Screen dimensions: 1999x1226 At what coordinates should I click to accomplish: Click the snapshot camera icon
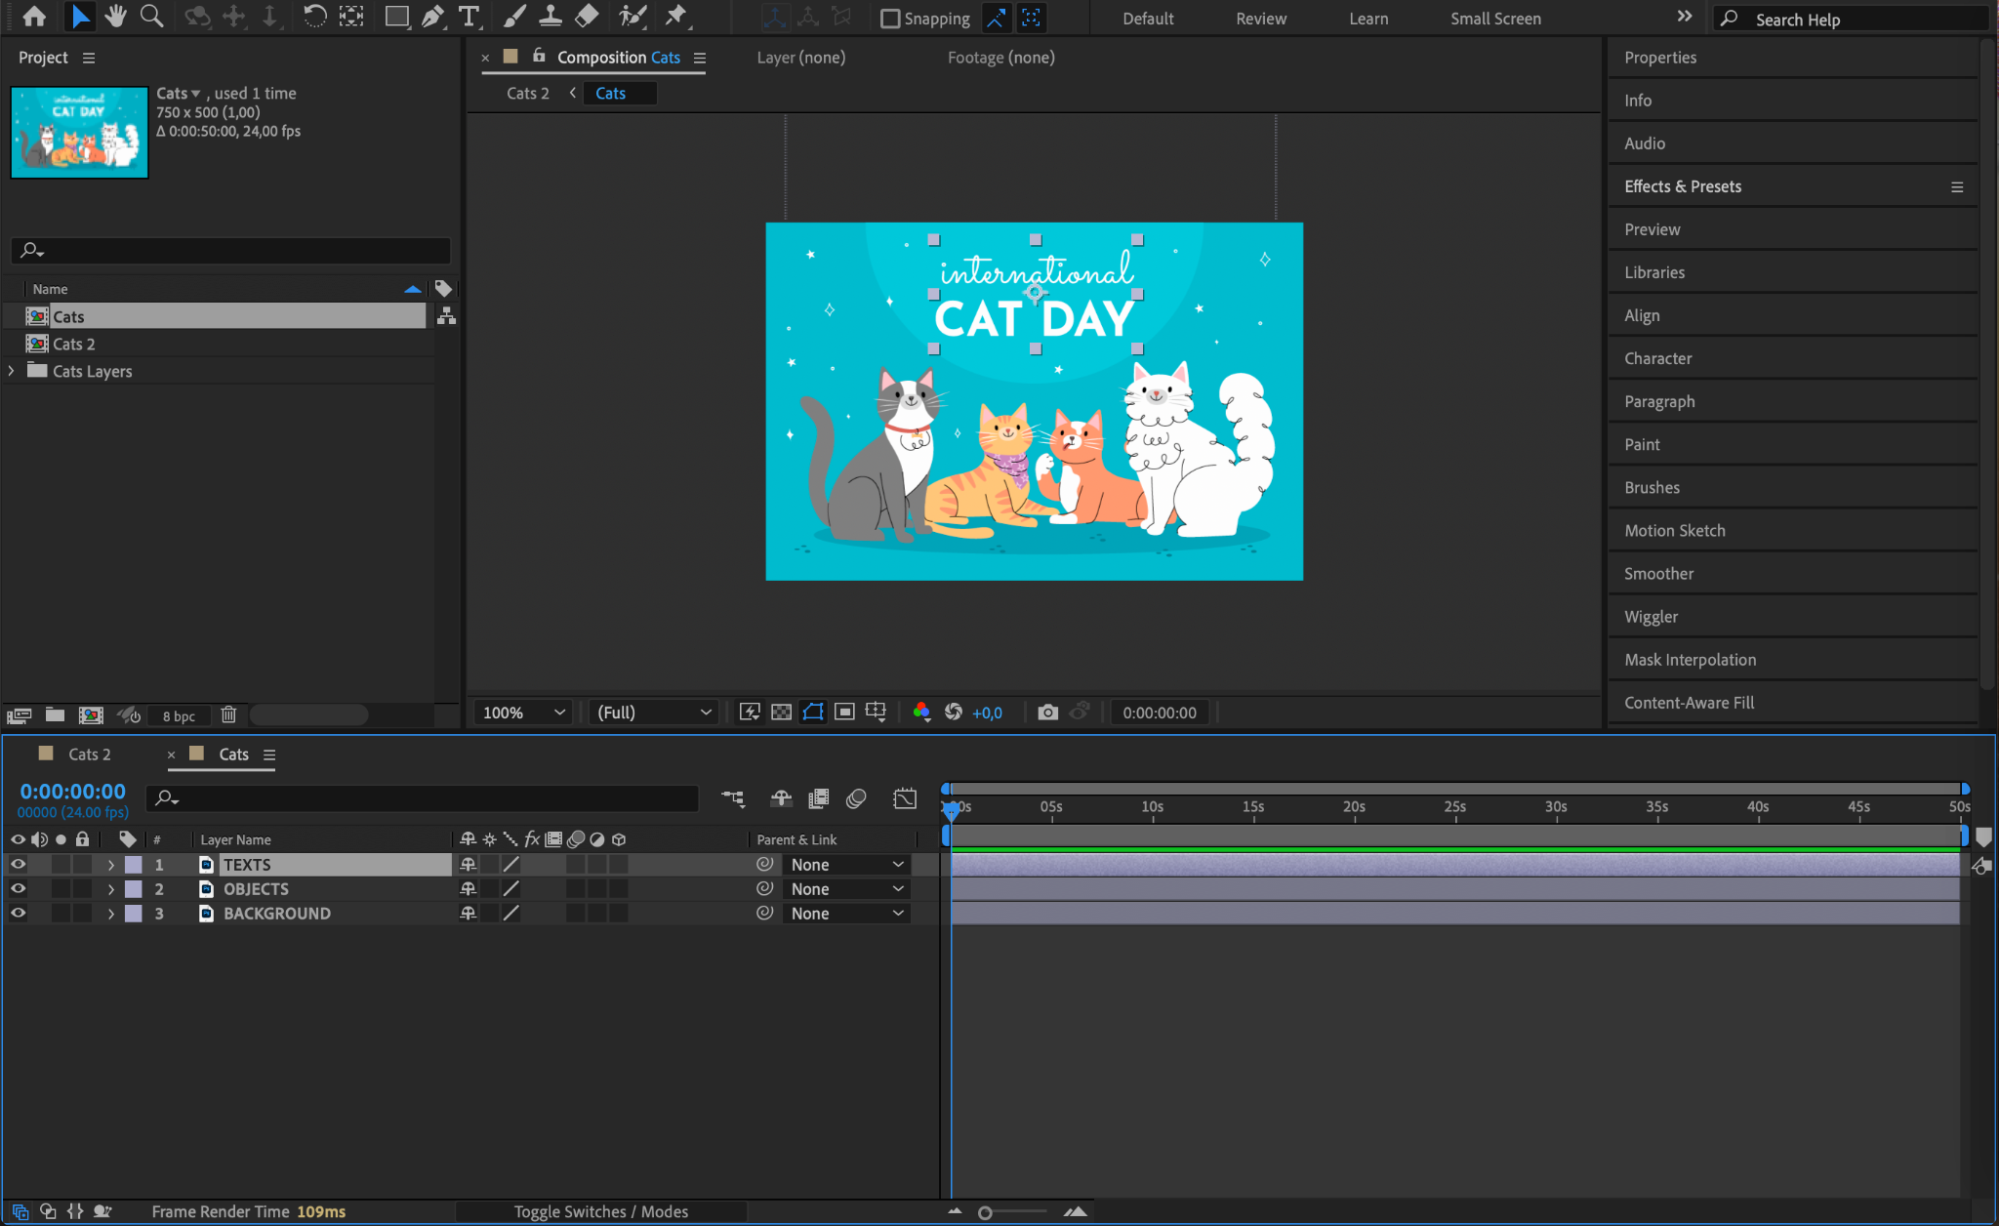point(1047,712)
